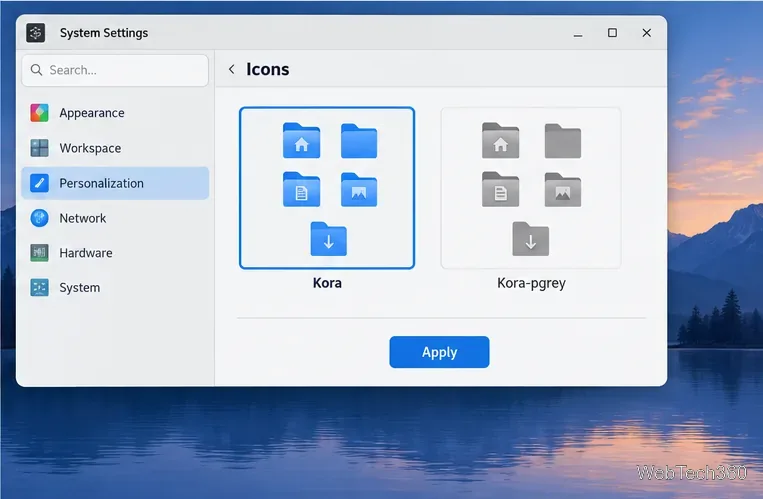The image size is (763, 499).
Task: Click the Icons page heading
Action: [268, 69]
